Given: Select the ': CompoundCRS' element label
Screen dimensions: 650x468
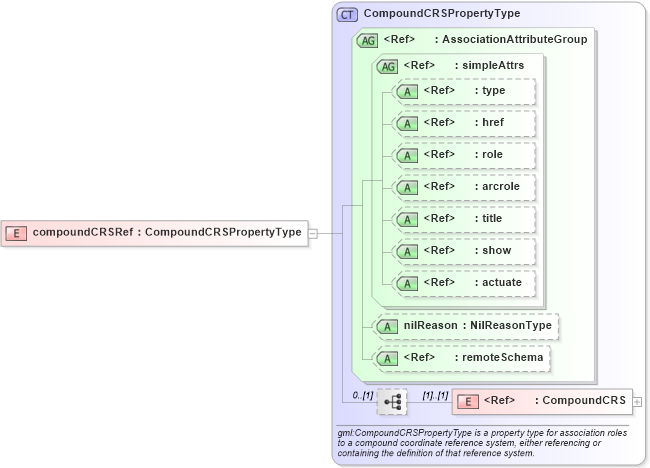Looking at the screenshot, I should click(x=580, y=400).
